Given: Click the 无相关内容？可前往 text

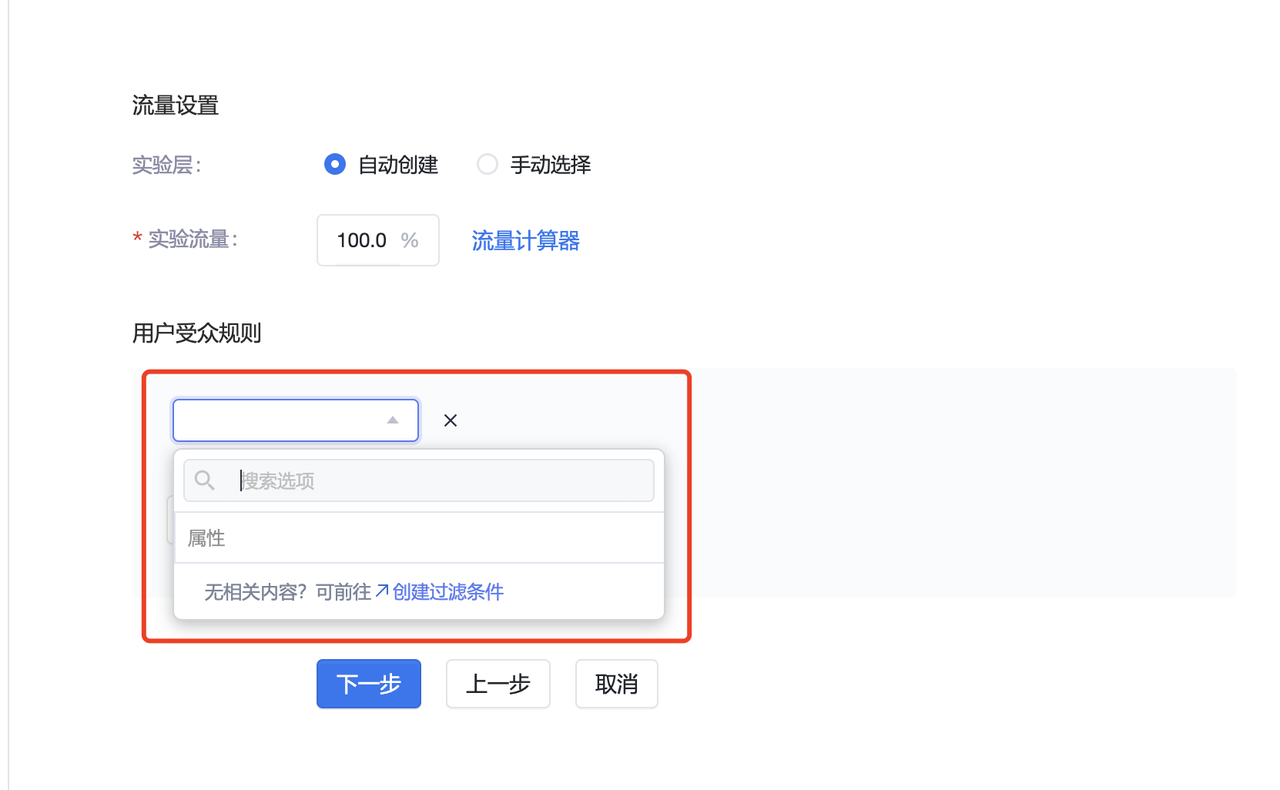Looking at the screenshot, I should pyautogui.click(x=288, y=592).
